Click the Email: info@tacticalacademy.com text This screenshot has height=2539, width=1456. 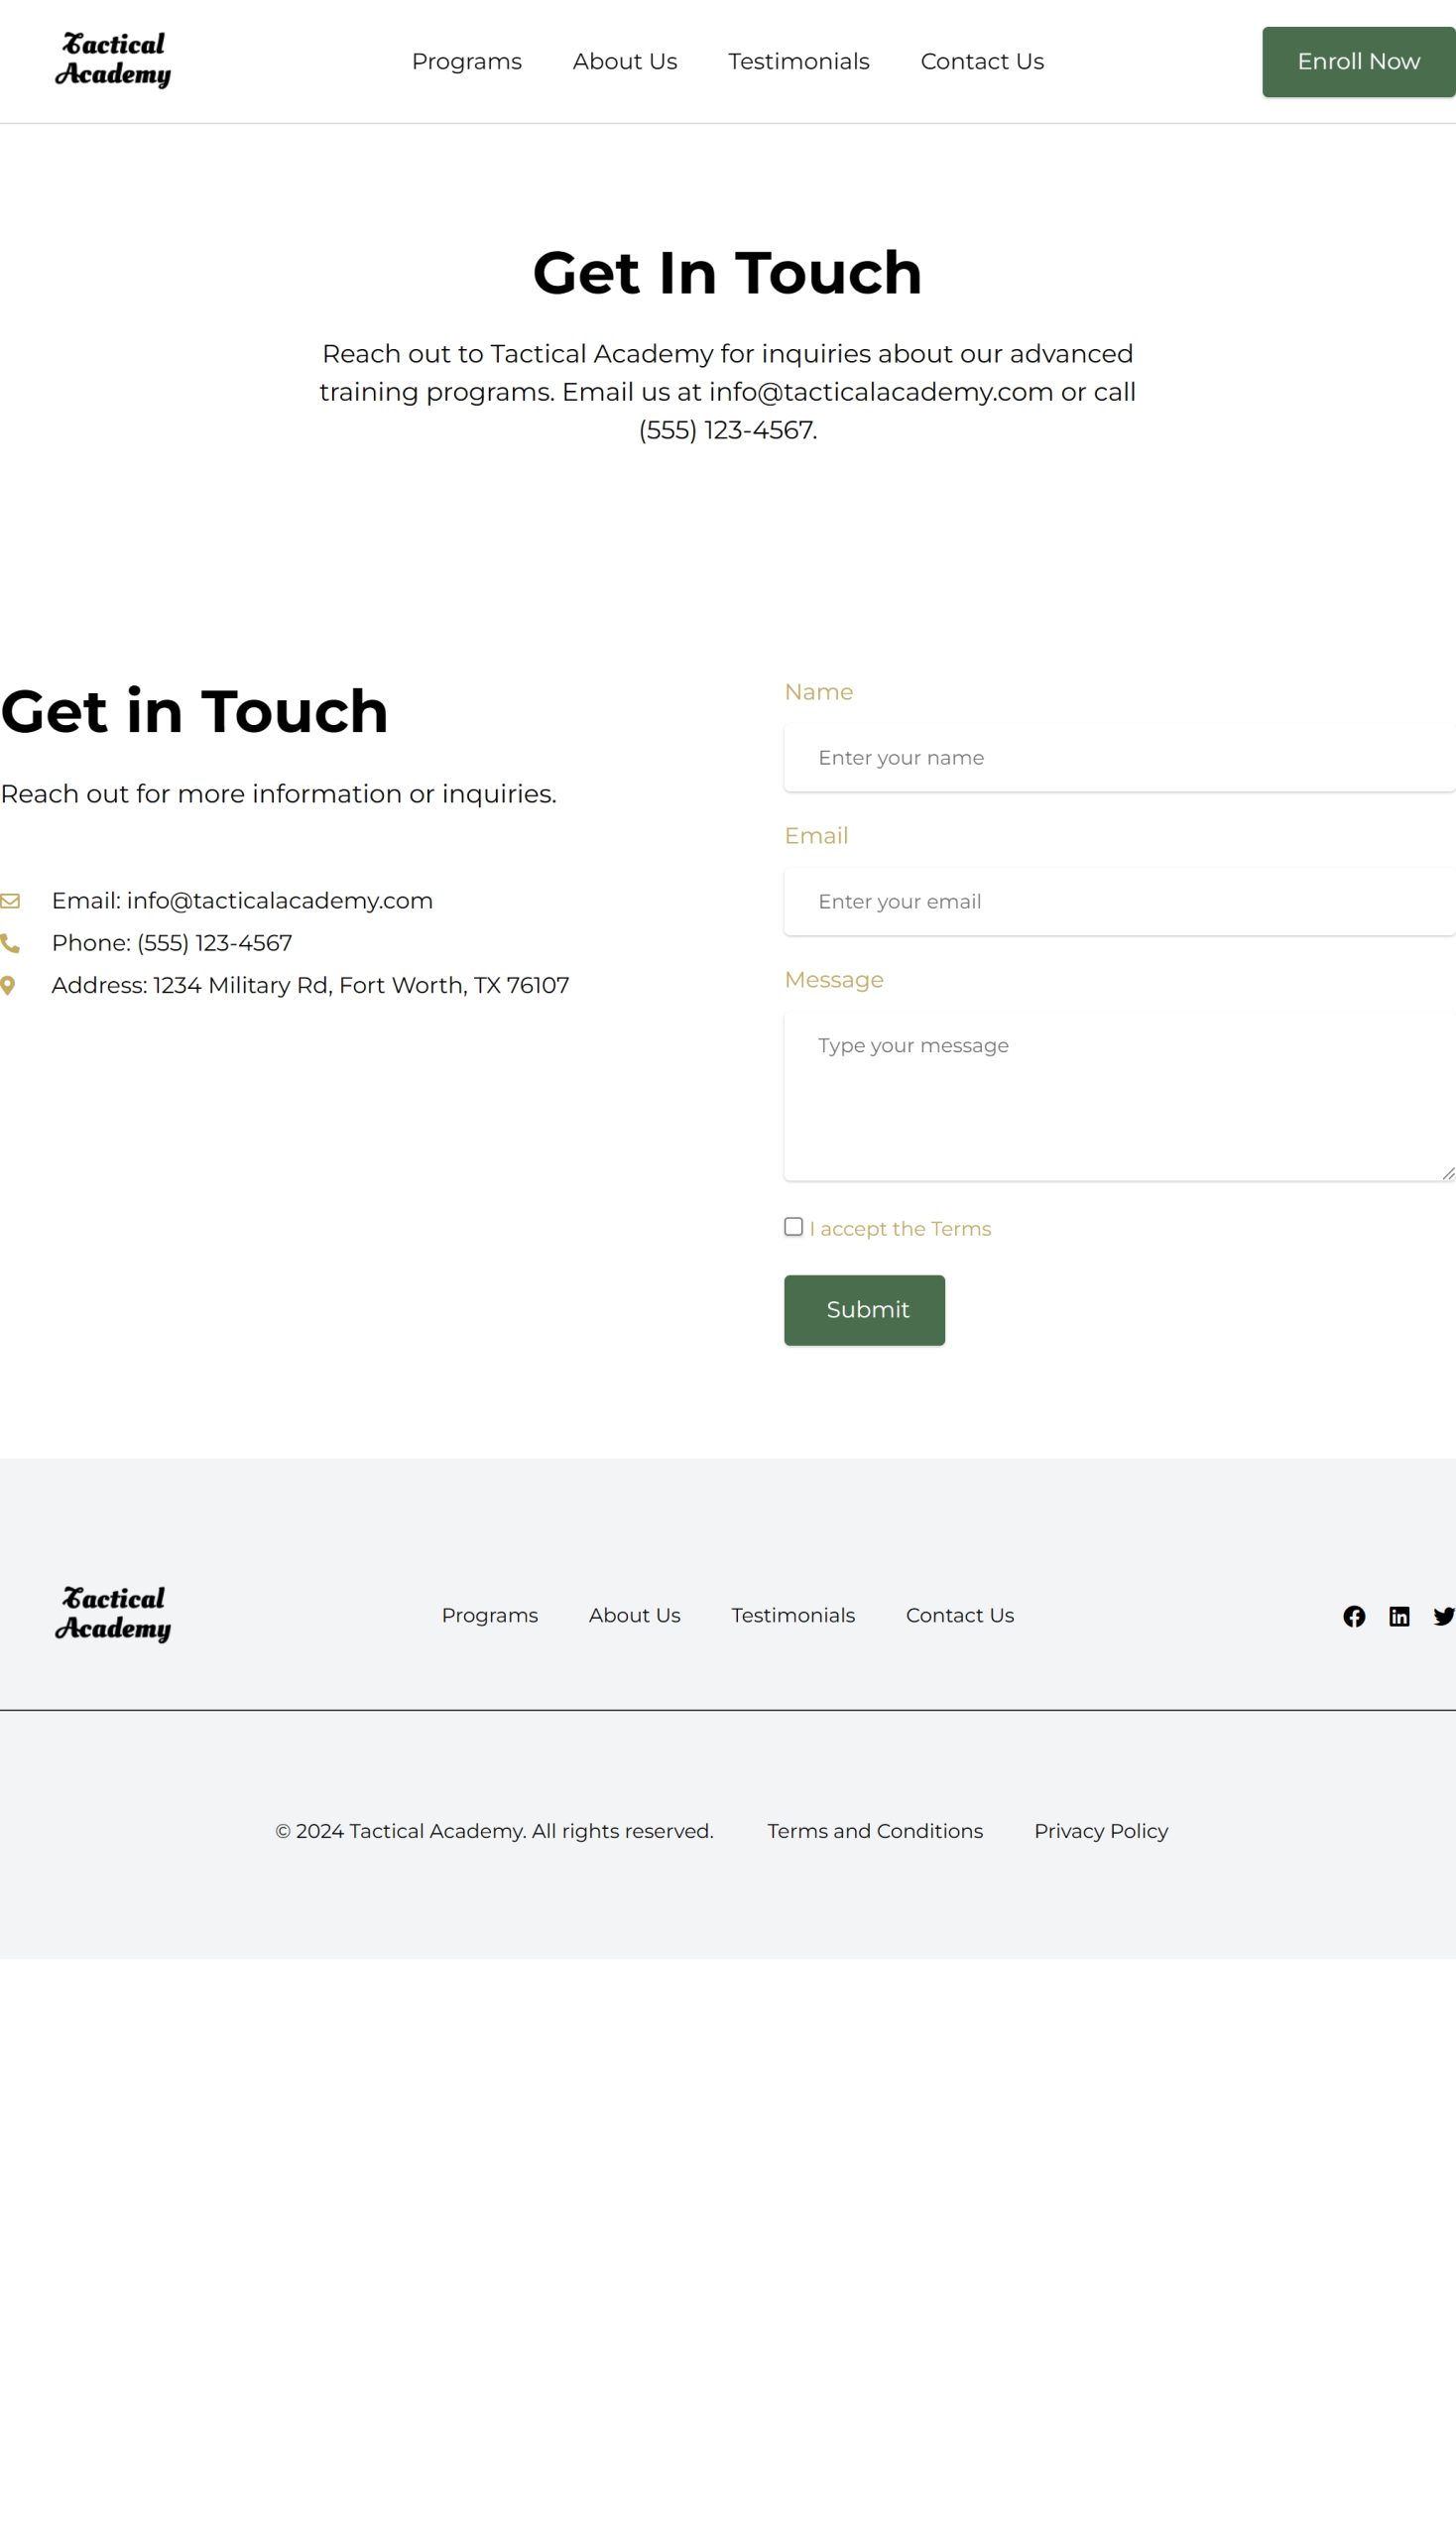242,901
